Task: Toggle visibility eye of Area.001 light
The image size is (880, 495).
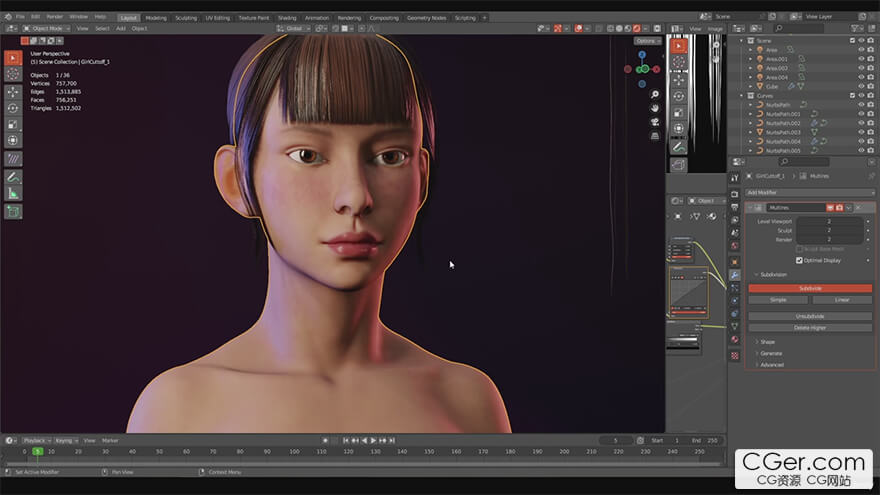Action: (x=861, y=59)
